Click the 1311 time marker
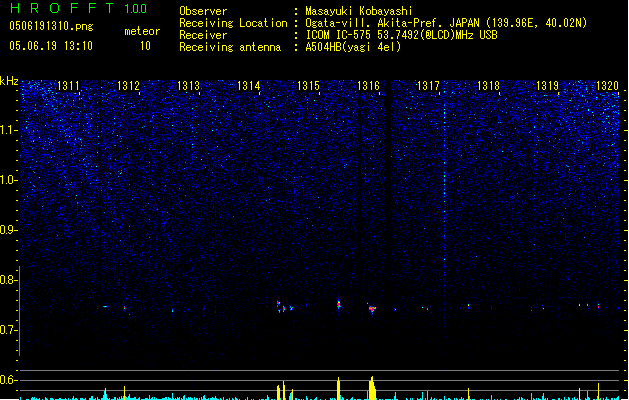Viewport: 629px width, 400px height. click(x=68, y=86)
